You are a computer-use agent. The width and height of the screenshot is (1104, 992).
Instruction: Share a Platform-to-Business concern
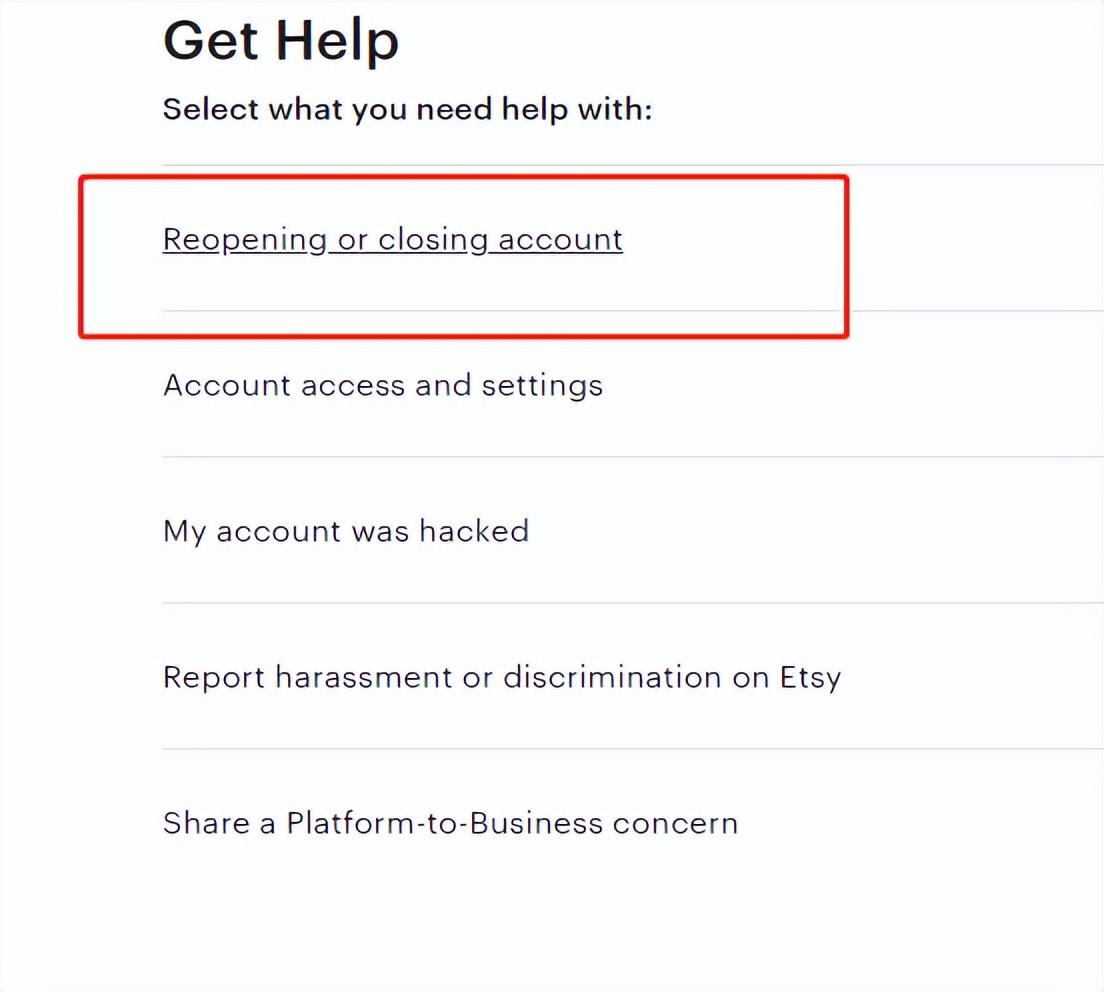click(450, 823)
